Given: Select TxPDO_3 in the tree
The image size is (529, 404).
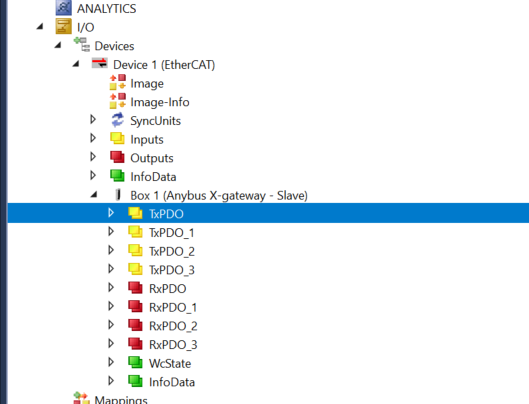Looking at the screenshot, I should pyautogui.click(x=172, y=270).
